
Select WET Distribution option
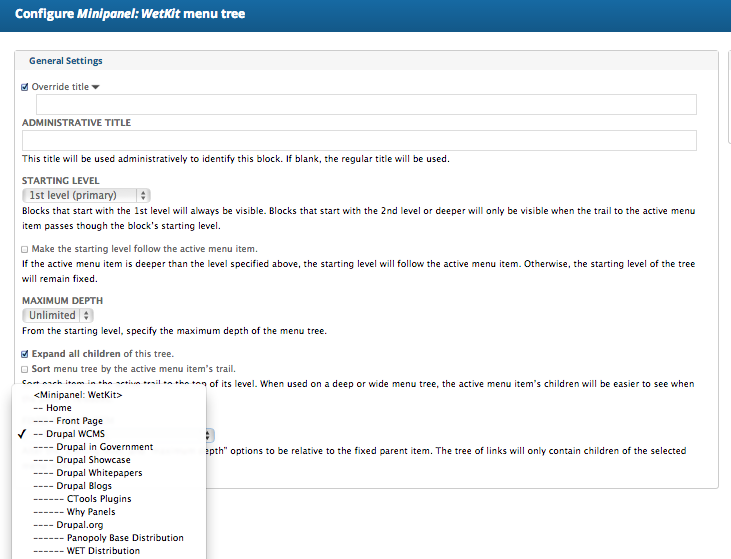[109, 551]
